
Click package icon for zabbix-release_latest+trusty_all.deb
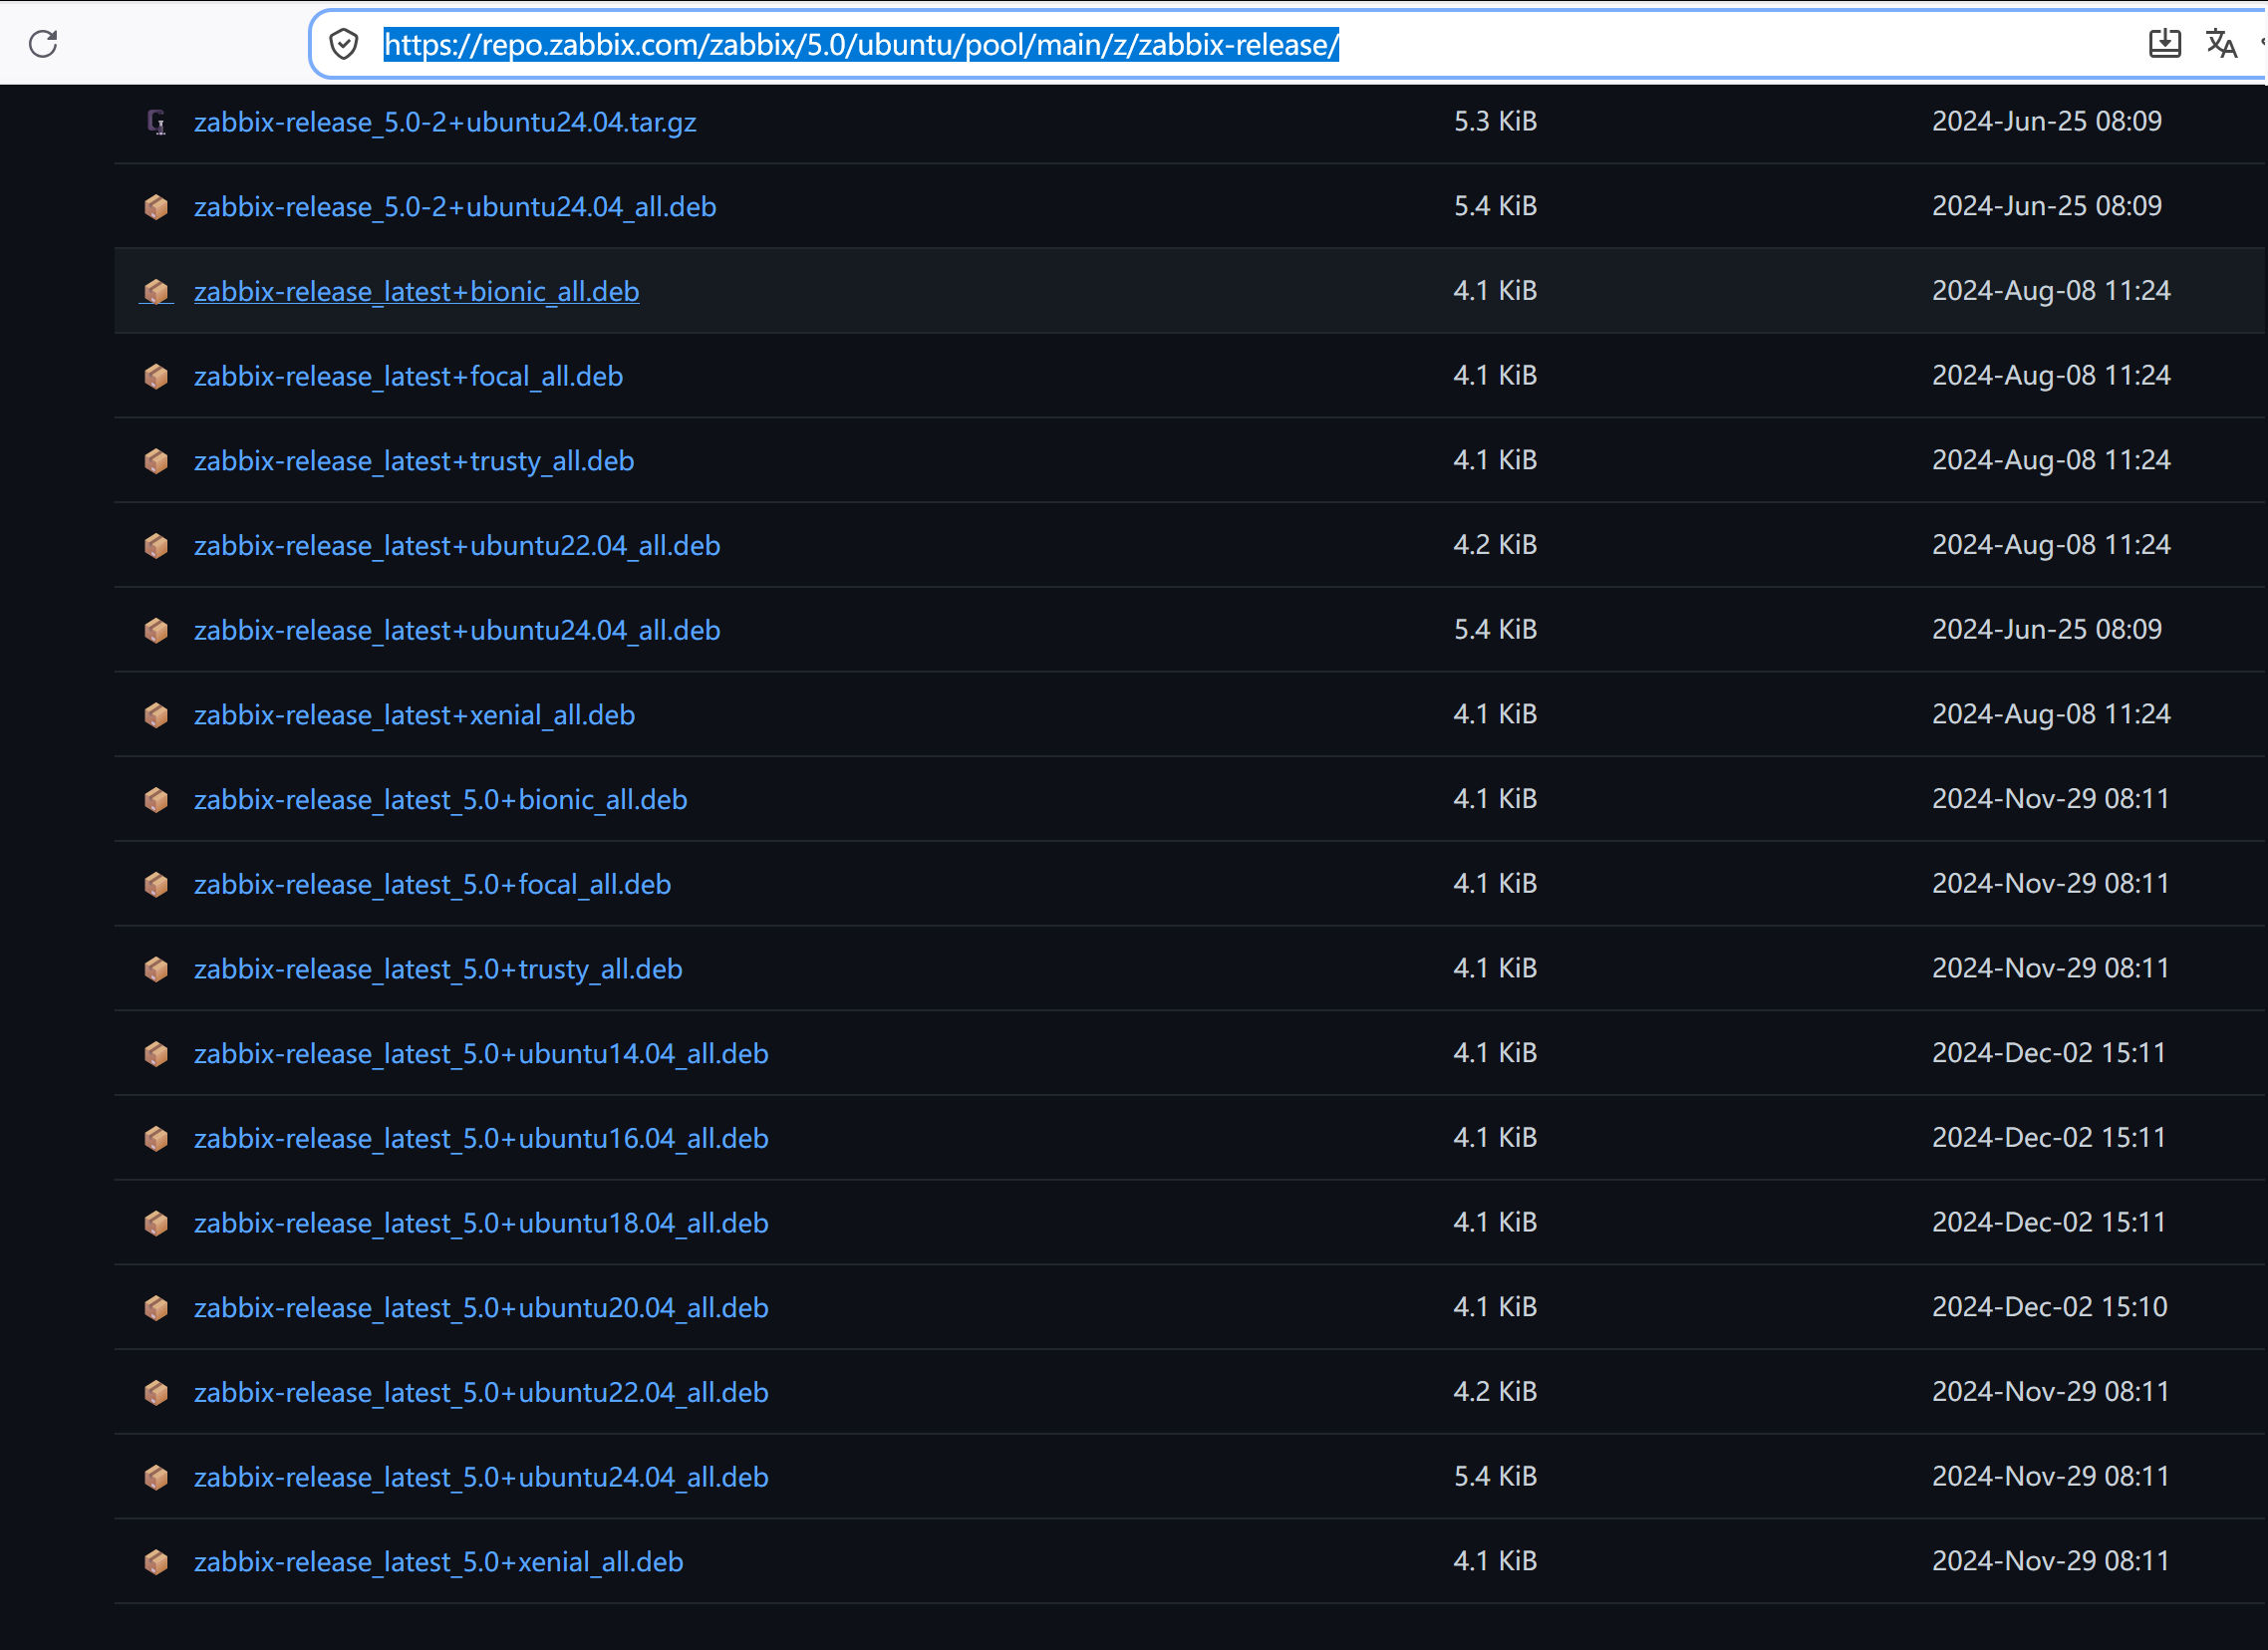[156, 461]
